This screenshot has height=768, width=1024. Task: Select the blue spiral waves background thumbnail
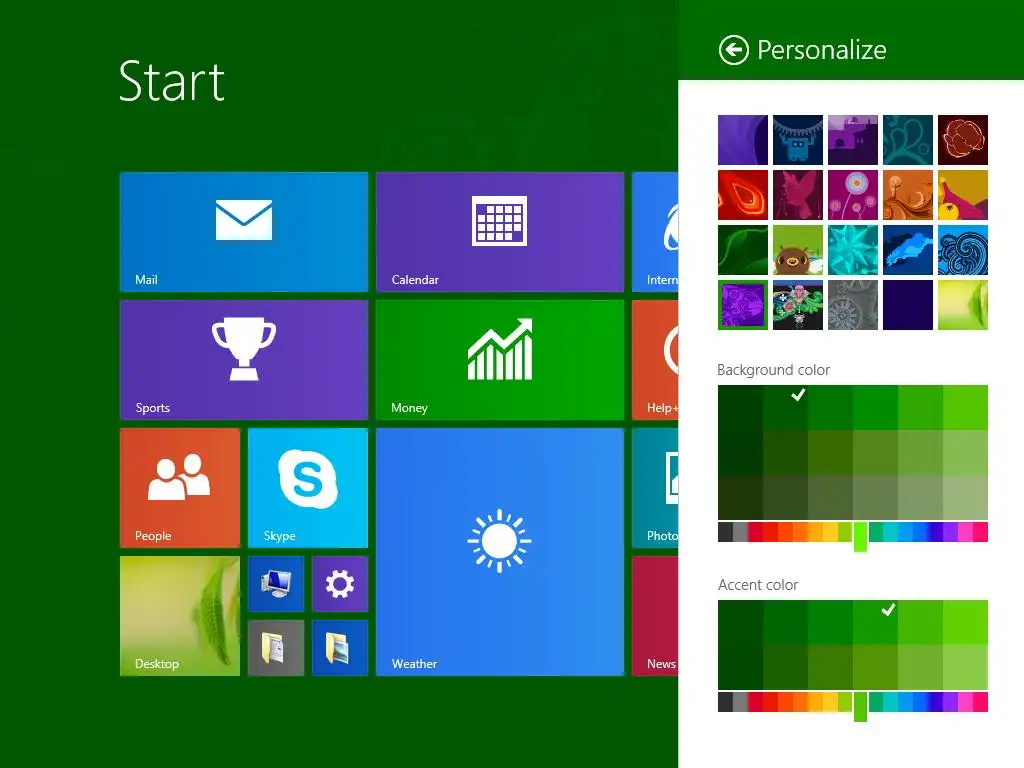click(x=963, y=250)
